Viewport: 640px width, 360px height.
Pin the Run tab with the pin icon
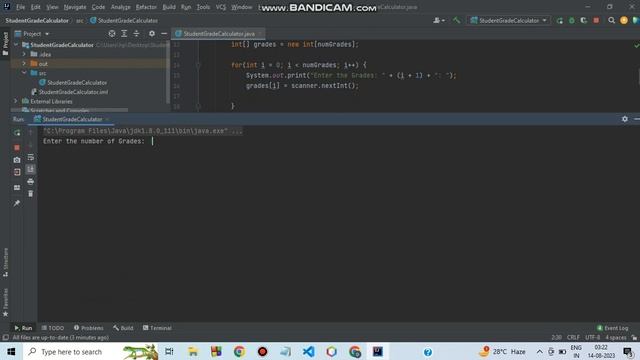(17, 203)
